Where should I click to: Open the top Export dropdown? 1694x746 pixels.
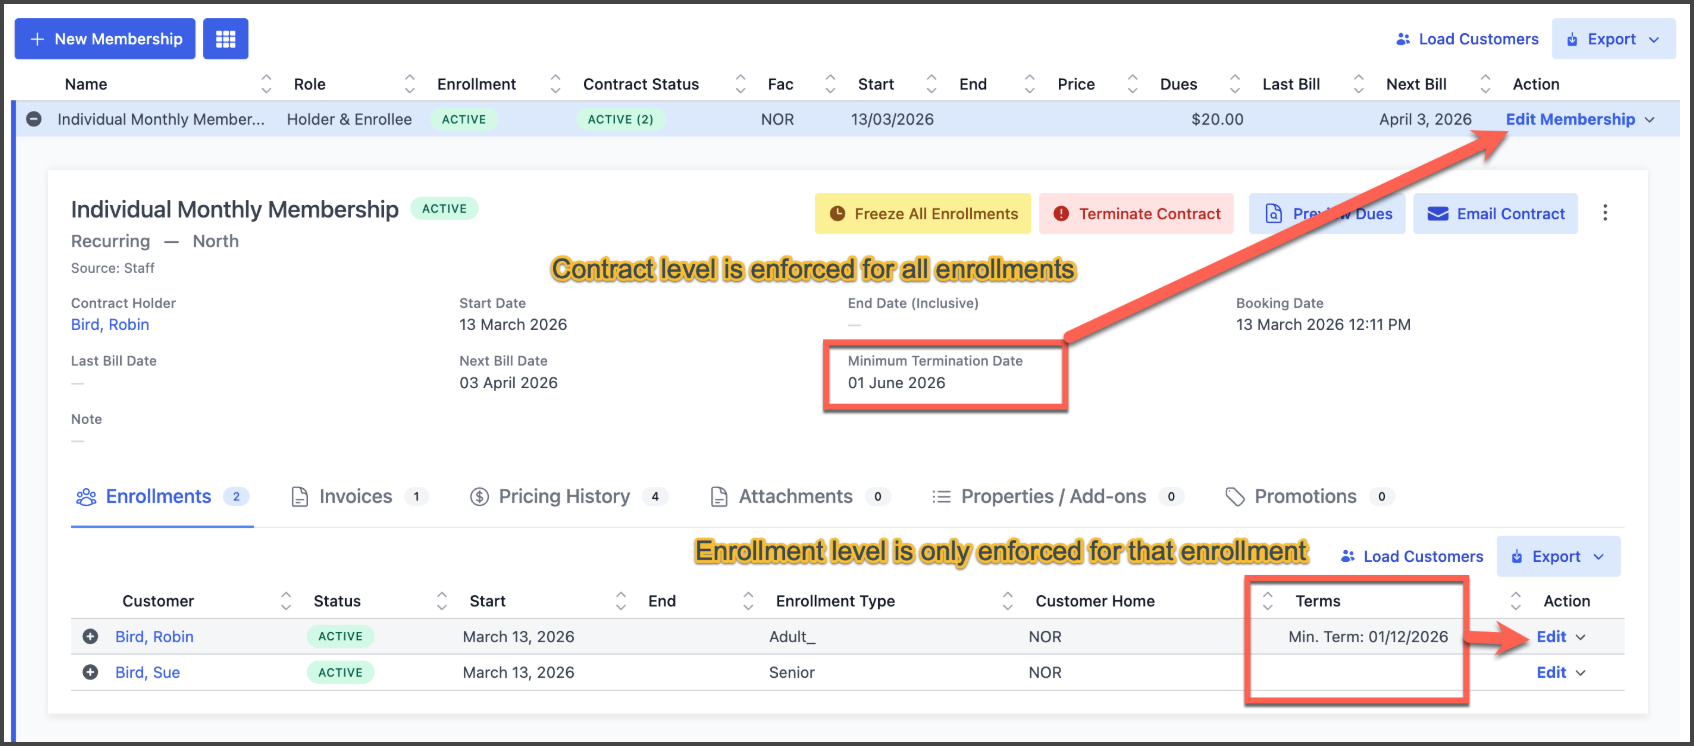click(x=1613, y=39)
